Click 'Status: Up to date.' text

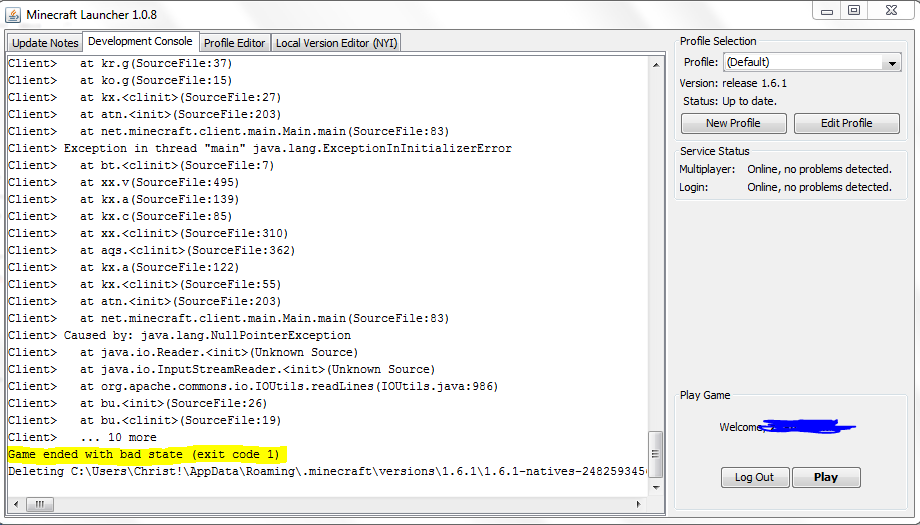pyautogui.click(x=729, y=101)
